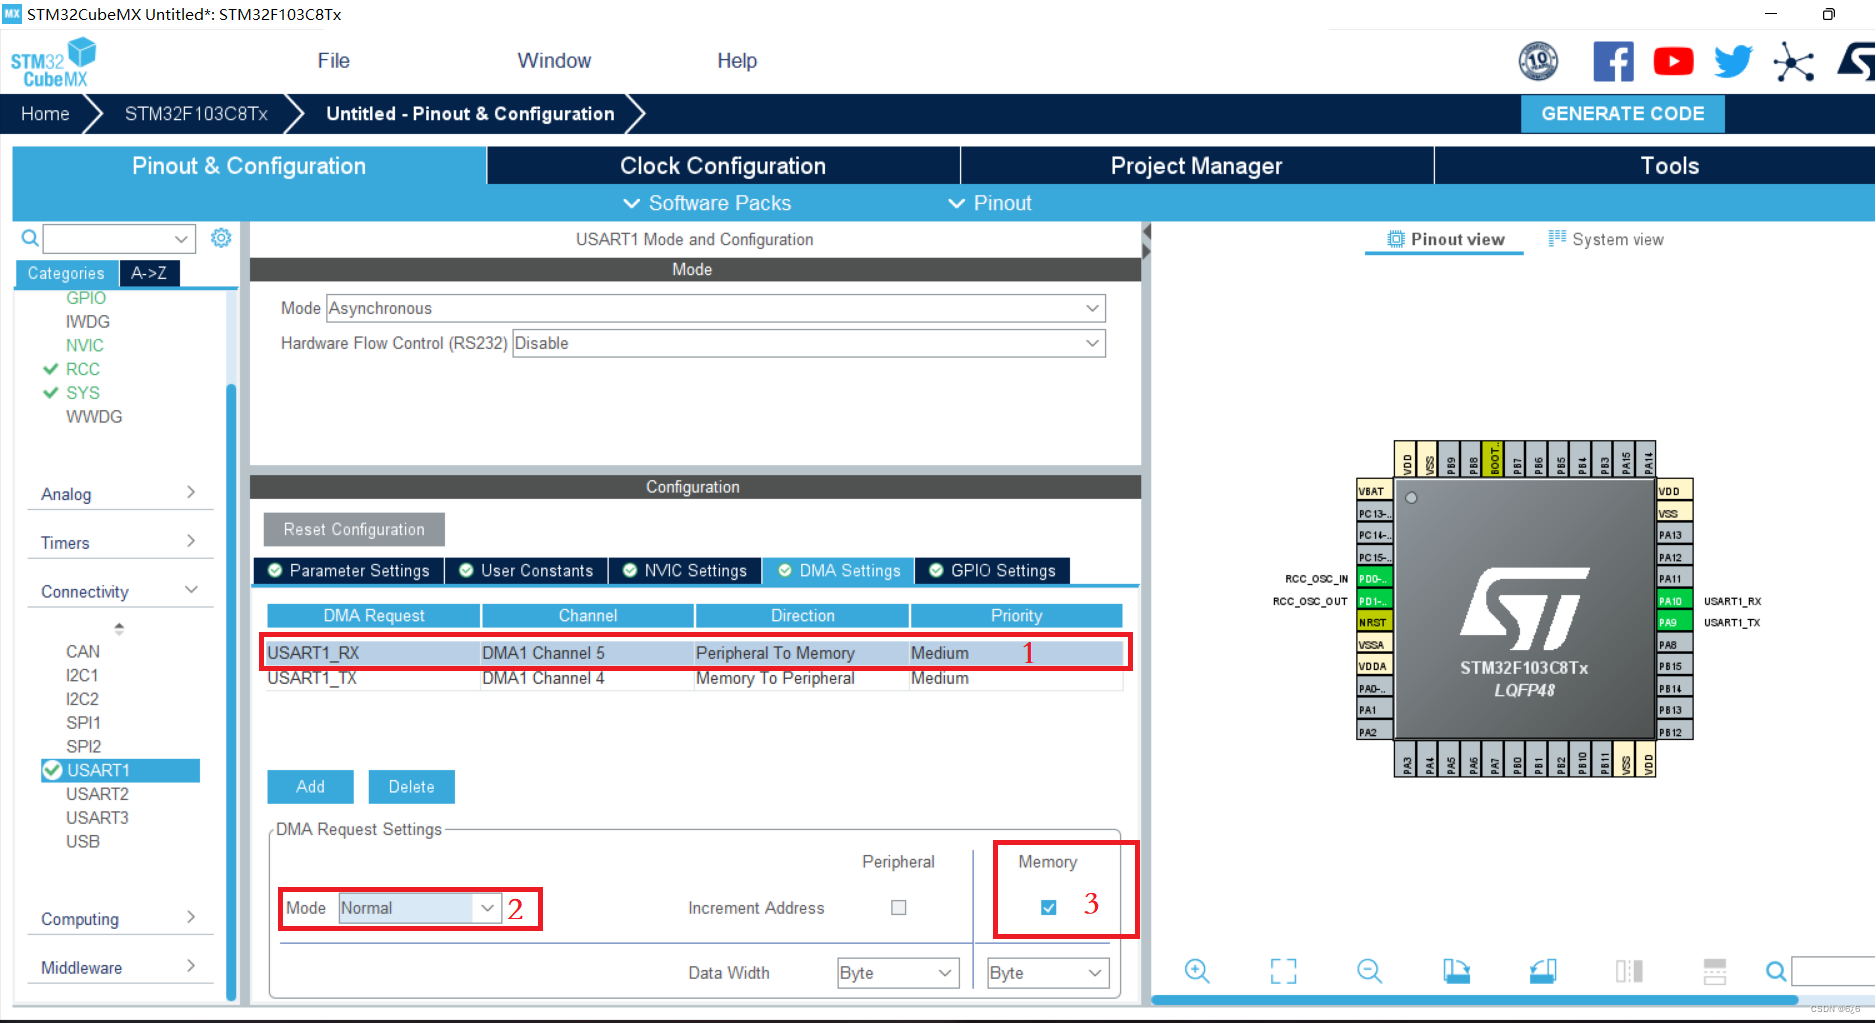The image size is (1875, 1023).
Task: Open the Pinout dropdown menu
Action: tap(990, 203)
